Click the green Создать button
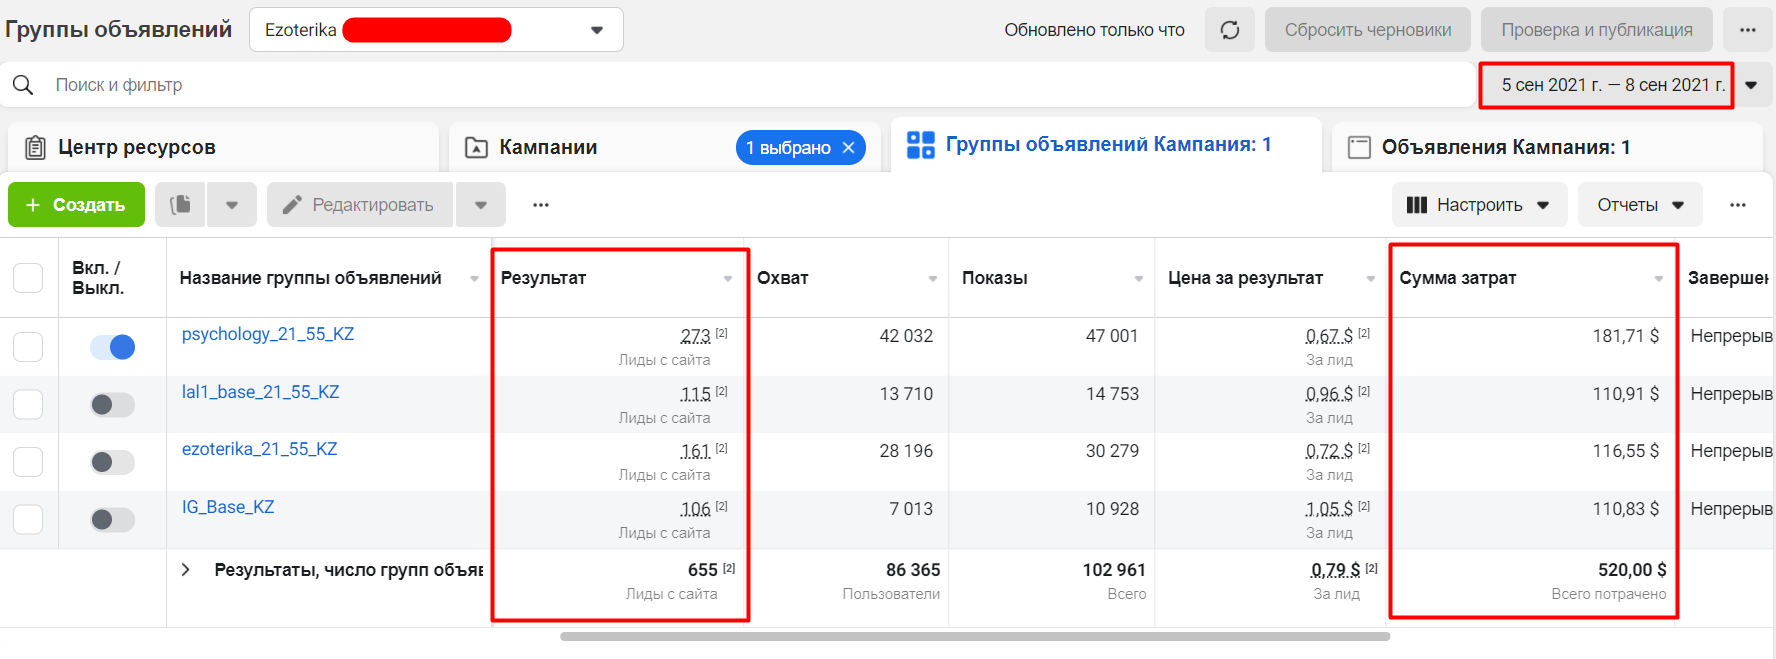 pyautogui.click(x=76, y=205)
